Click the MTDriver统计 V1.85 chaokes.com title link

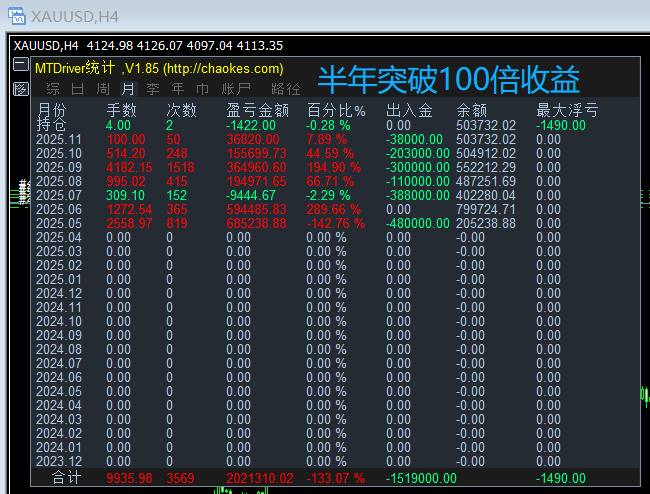pos(159,68)
